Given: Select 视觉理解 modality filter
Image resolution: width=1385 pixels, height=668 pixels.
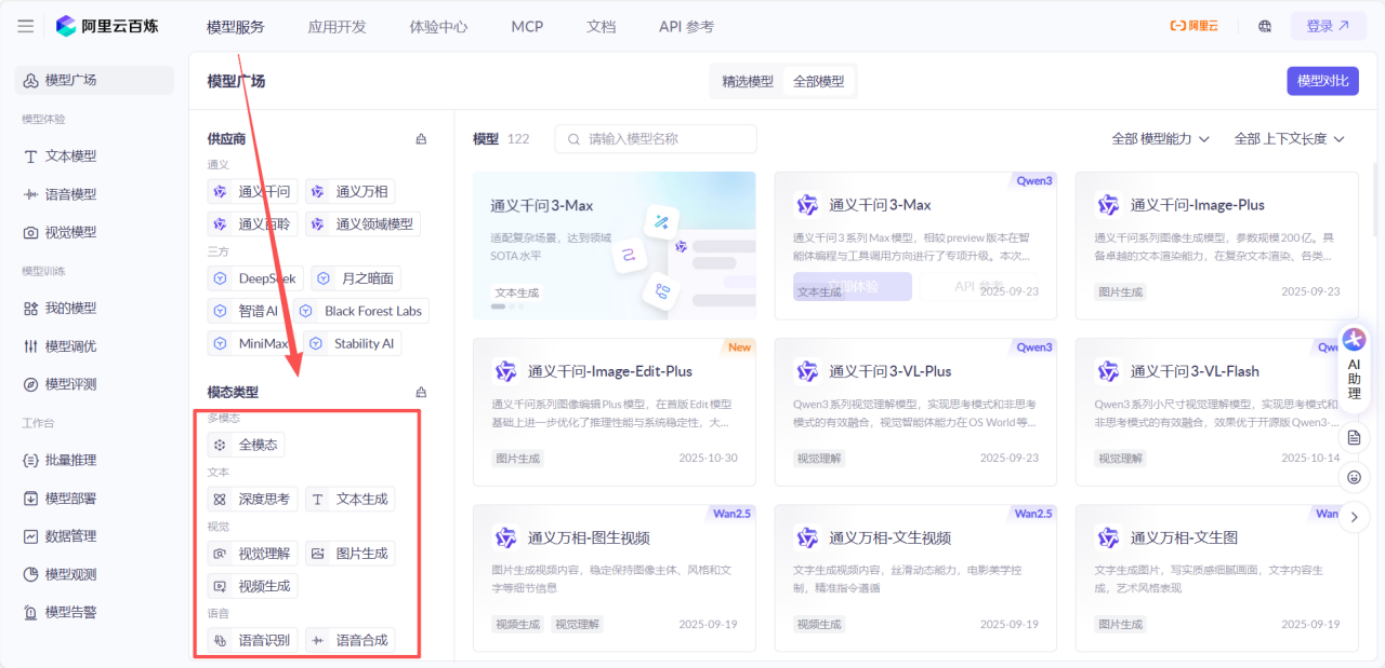Looking at the screenshot, I should point(252,553).
